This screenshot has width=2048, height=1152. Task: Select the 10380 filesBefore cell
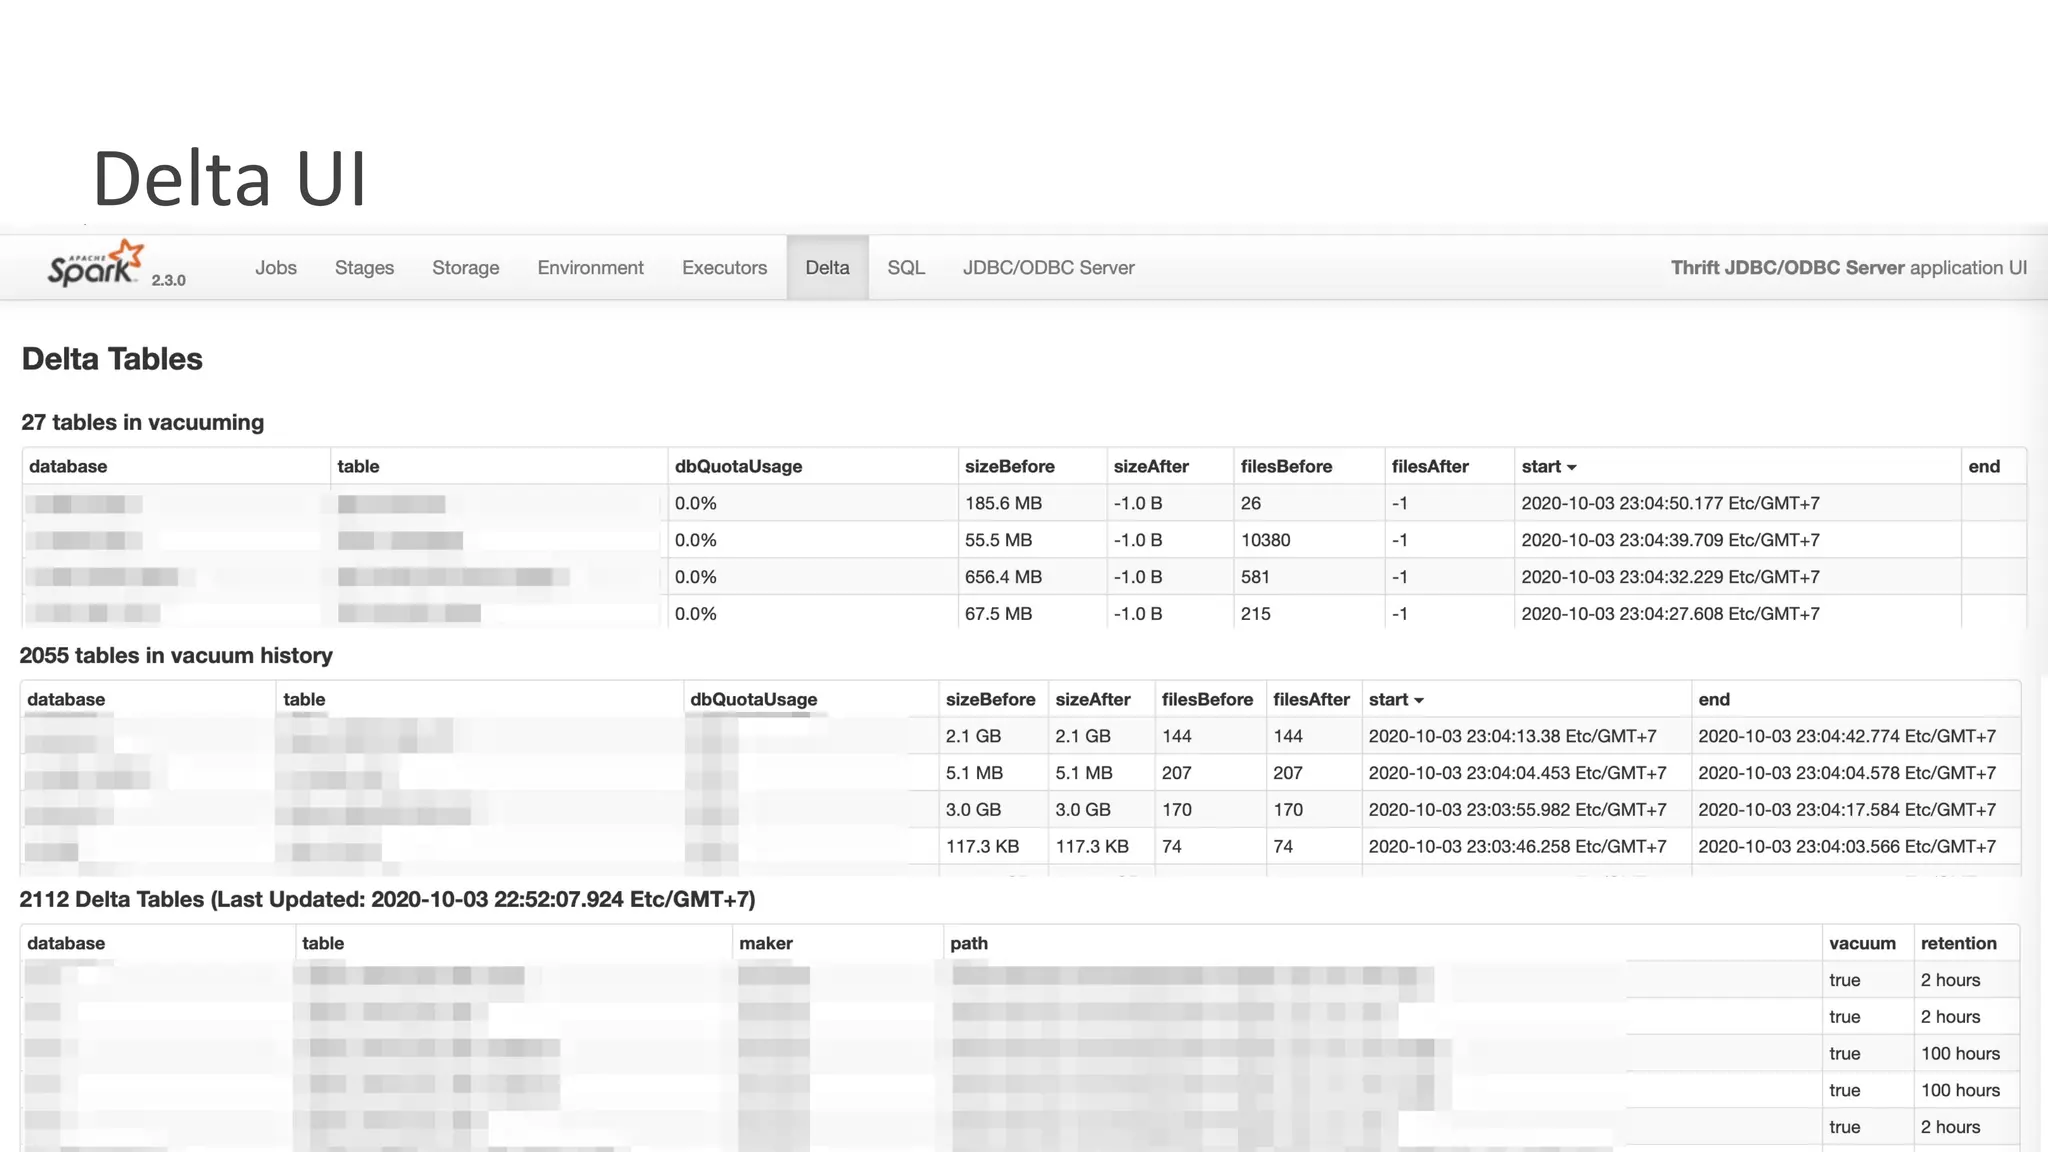(1265, 540)
